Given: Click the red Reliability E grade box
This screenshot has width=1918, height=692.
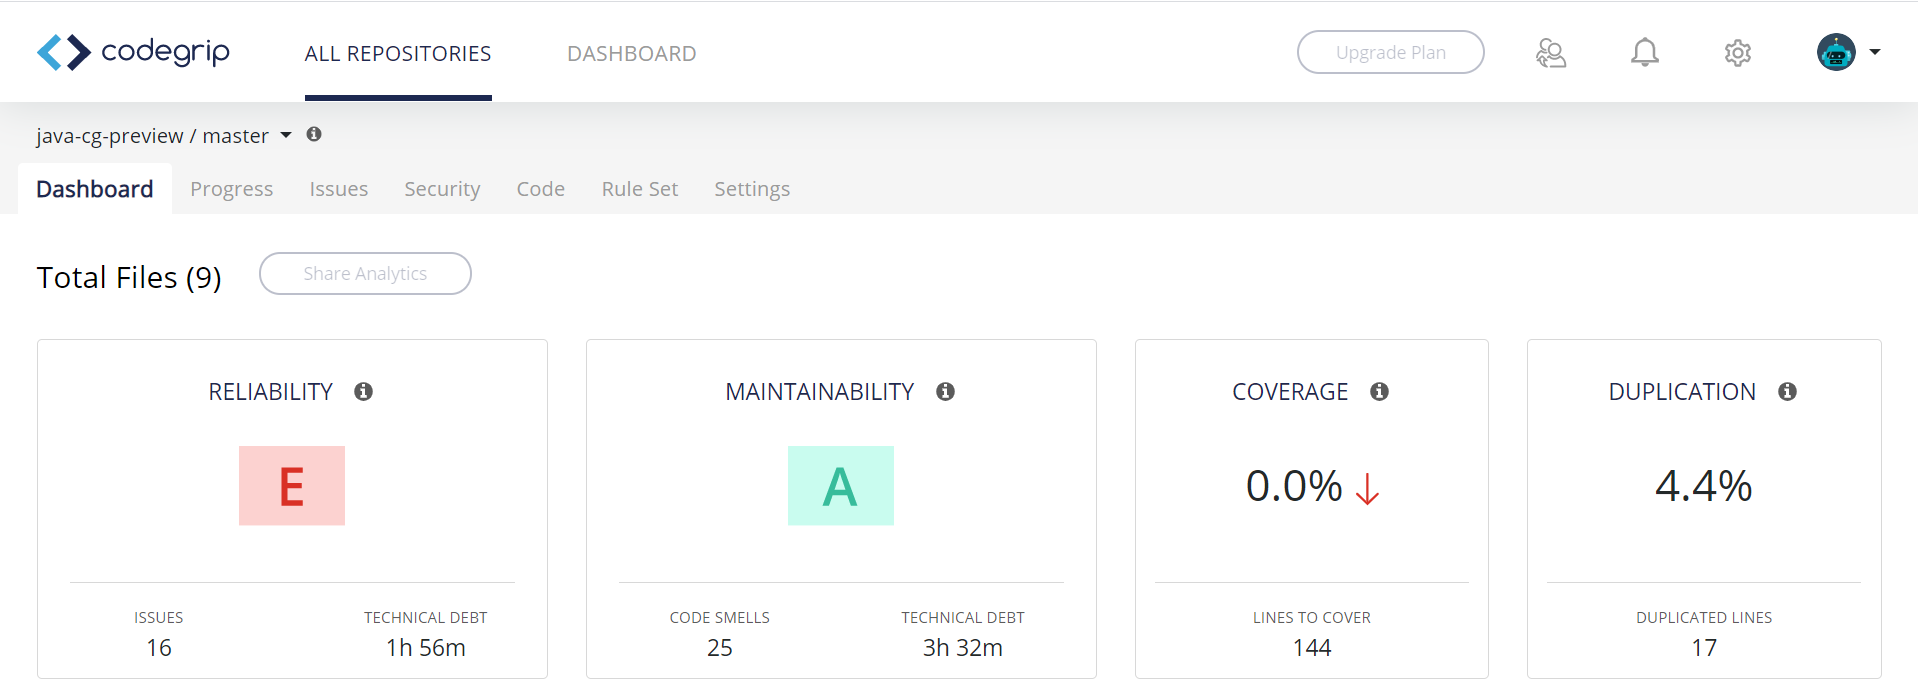Looking at the screenshot, I should click(x=292, y=486).
